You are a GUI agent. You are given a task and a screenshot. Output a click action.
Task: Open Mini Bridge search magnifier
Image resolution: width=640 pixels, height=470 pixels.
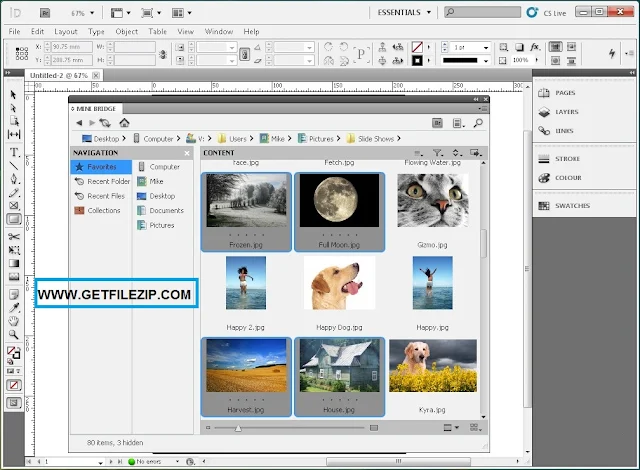coord(478,123)
